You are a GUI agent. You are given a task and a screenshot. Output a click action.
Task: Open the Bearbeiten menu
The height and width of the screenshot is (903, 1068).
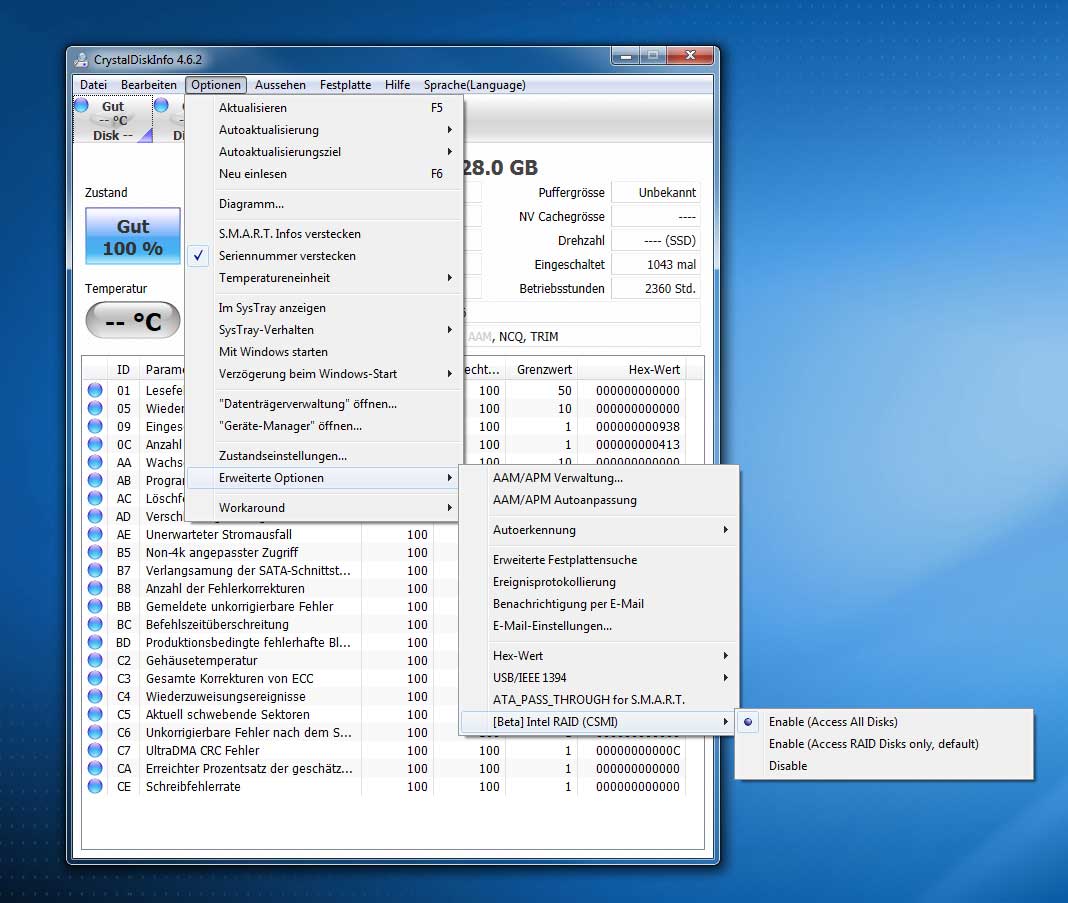(x=148, y=84)
